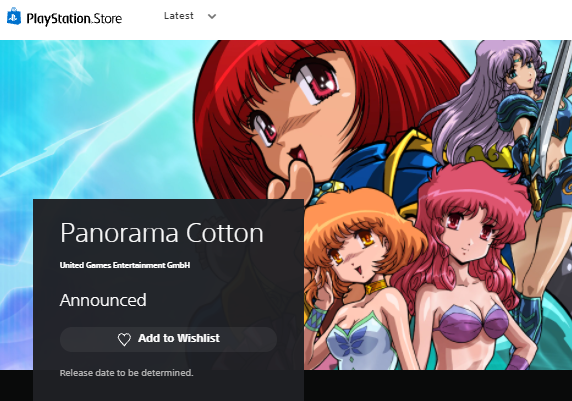This screenshot has width=572, height=401.
Task: Open the PlayStation Store home link
Action: [x=65, y=18]
